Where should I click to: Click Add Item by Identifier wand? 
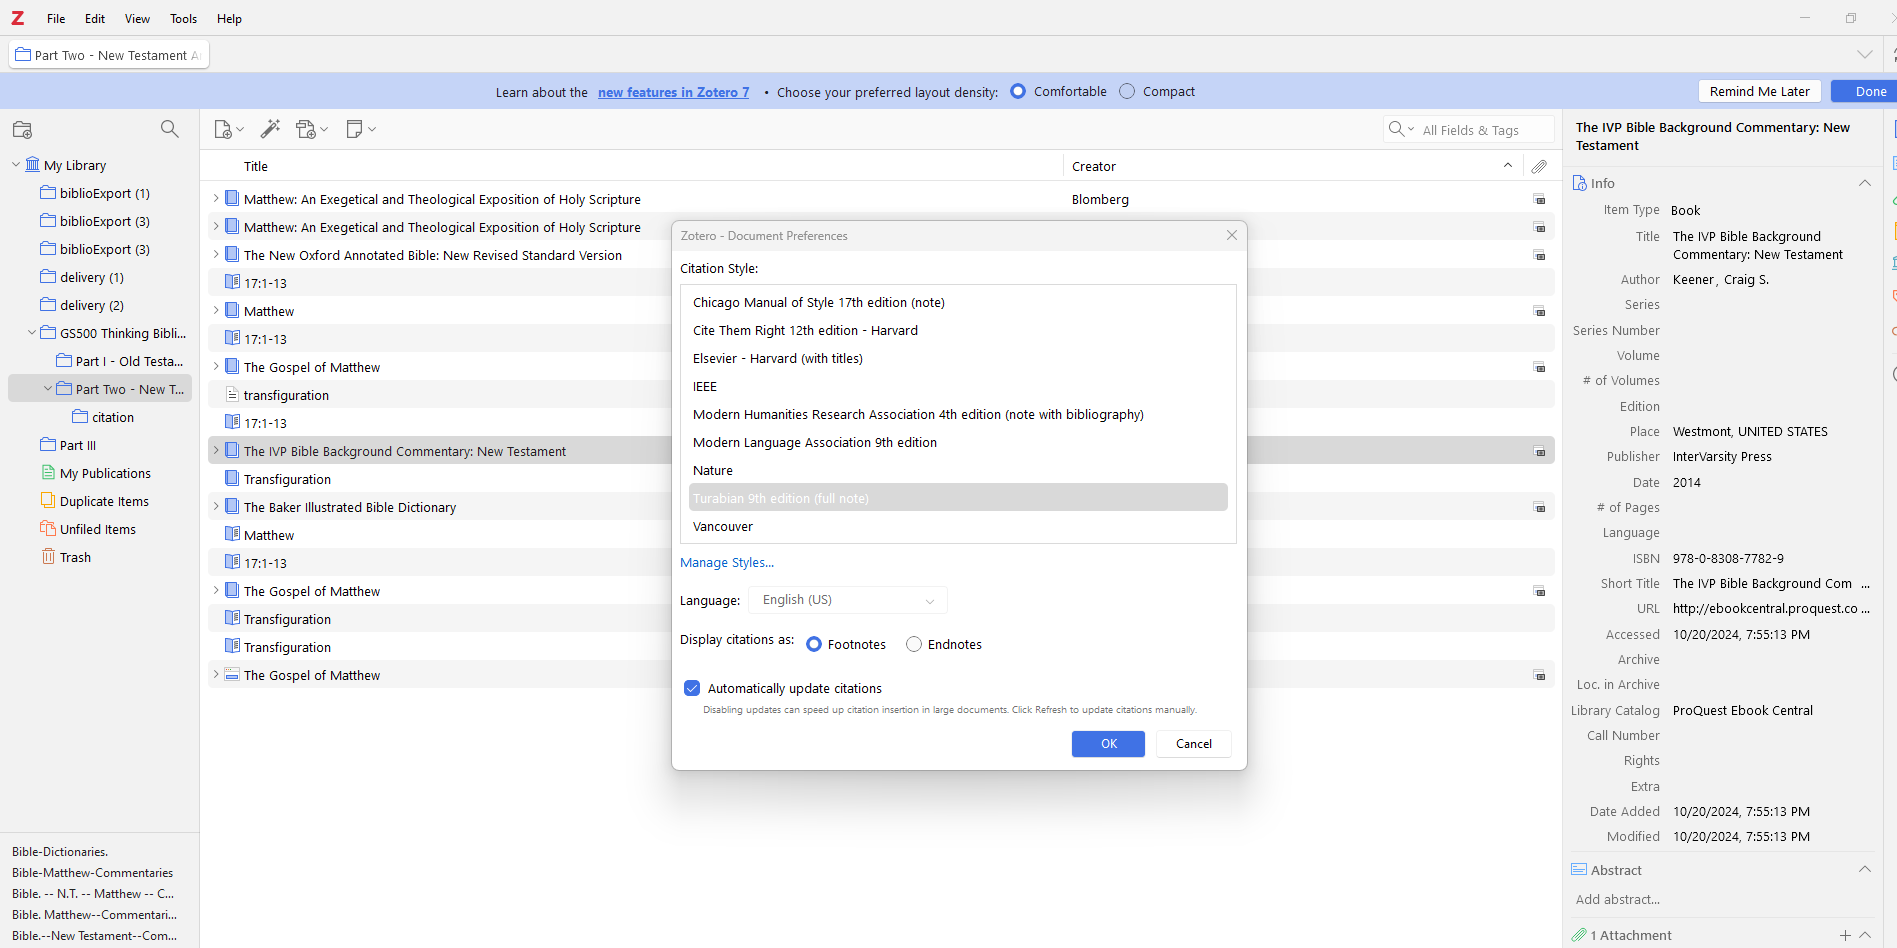(x=270, y=129)
